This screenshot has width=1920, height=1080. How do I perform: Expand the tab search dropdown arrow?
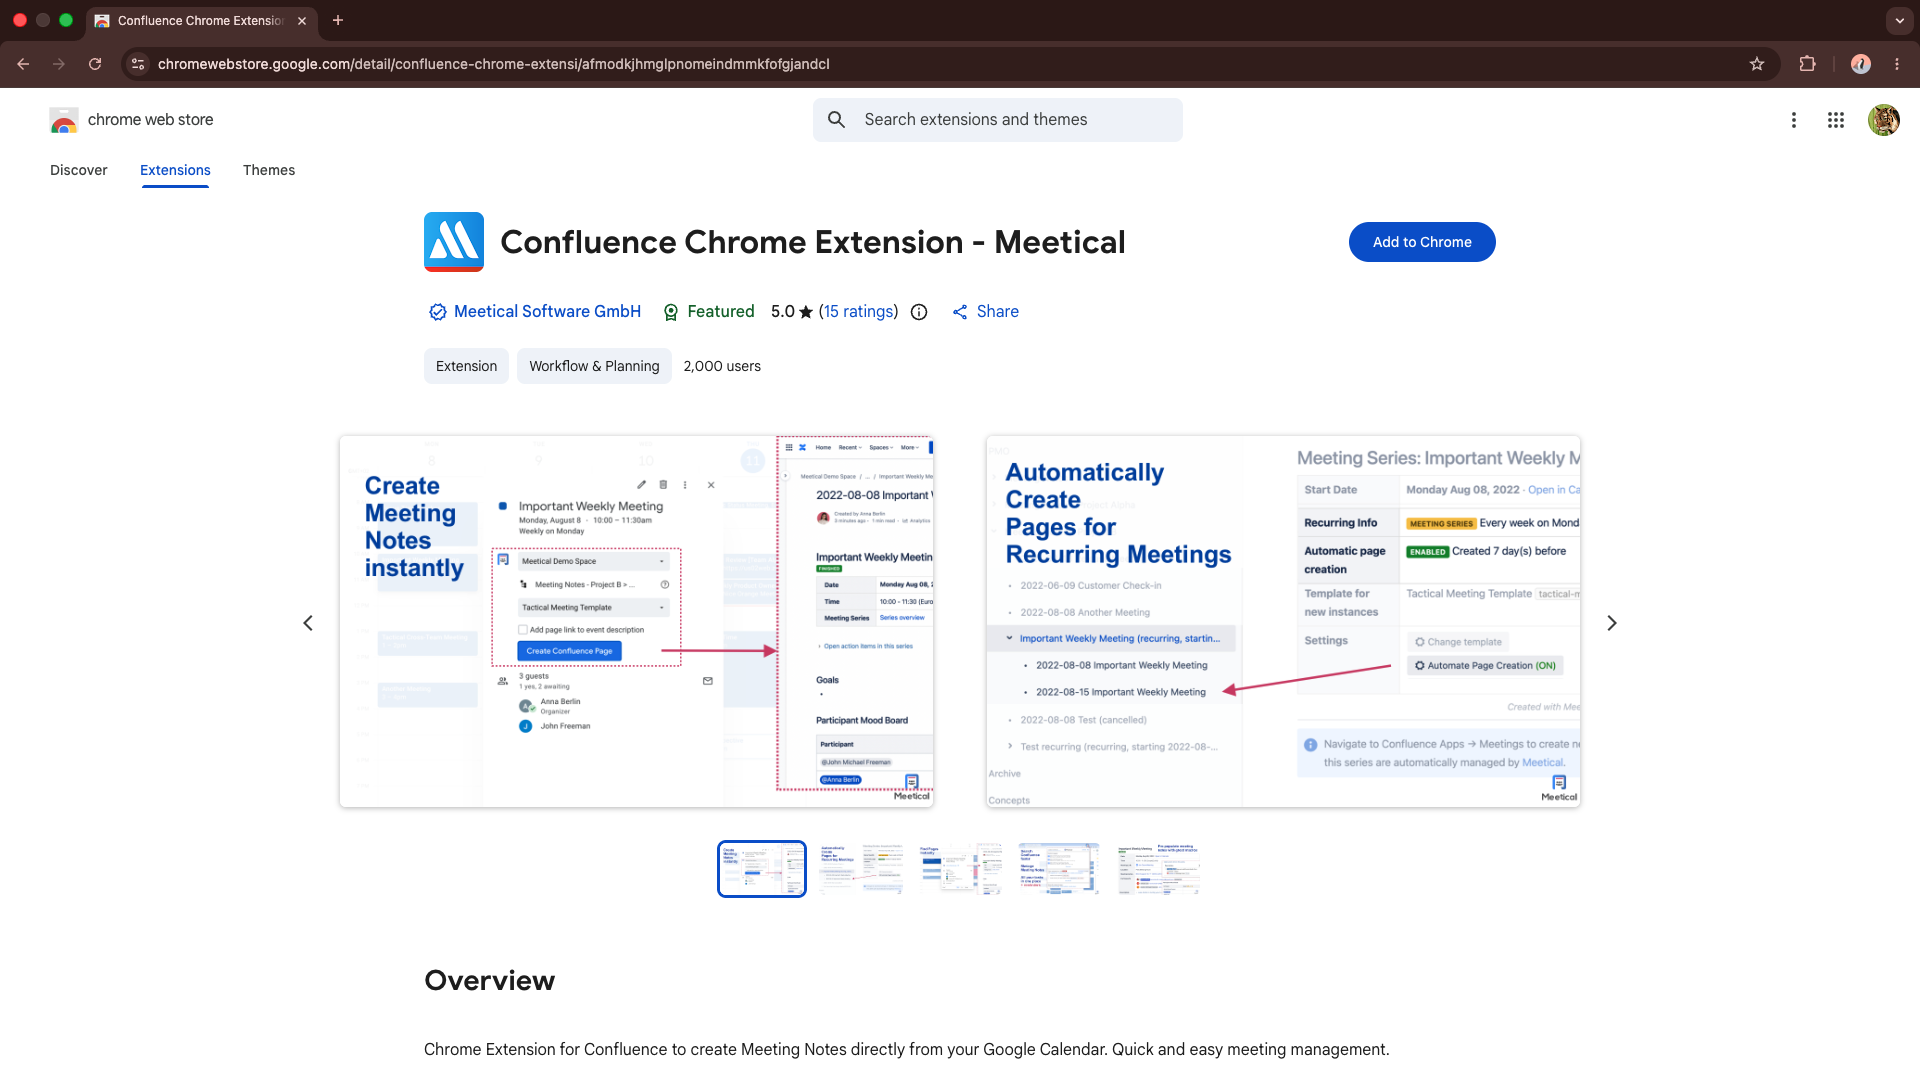1899,20
